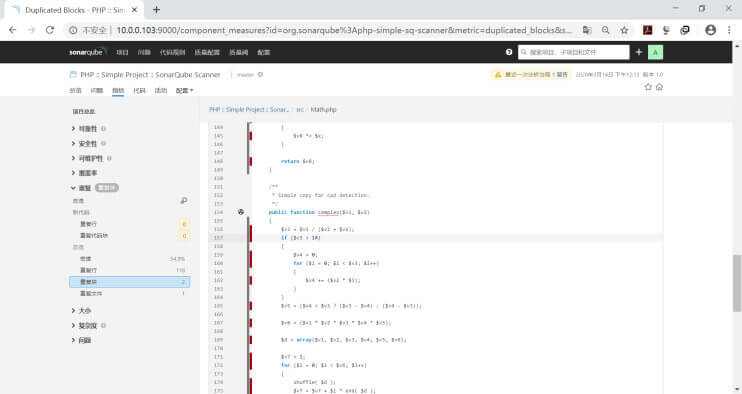The image size is (742, 394).
Task: Click the src breadcrumb link
Action: 300,109
